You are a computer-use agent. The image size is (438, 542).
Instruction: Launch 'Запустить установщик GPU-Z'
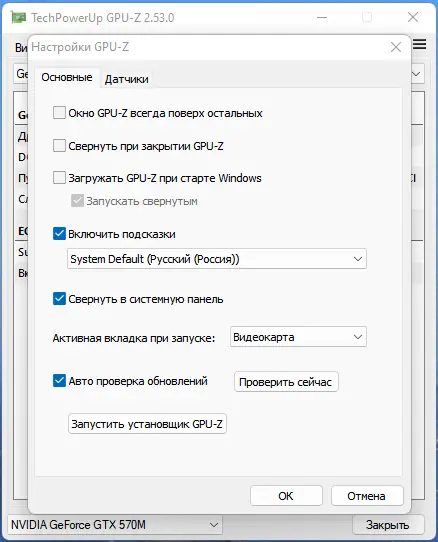(147, 424)
